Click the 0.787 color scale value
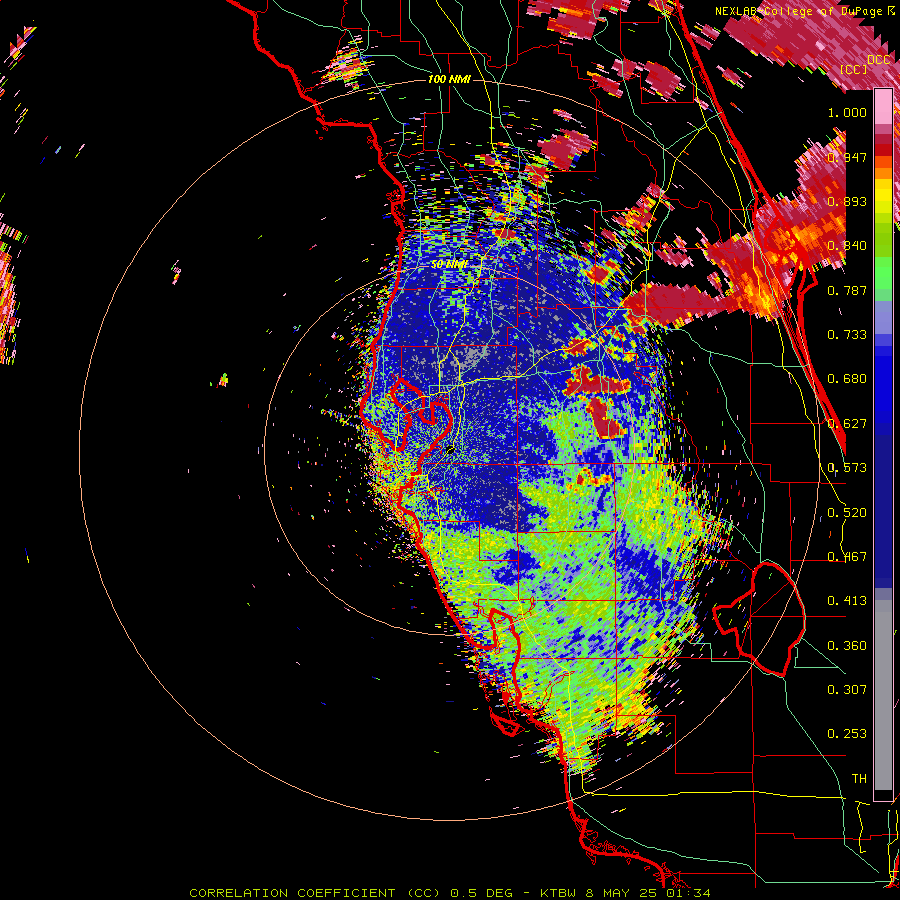Viewport: 900px width, 900px height. 847,290
